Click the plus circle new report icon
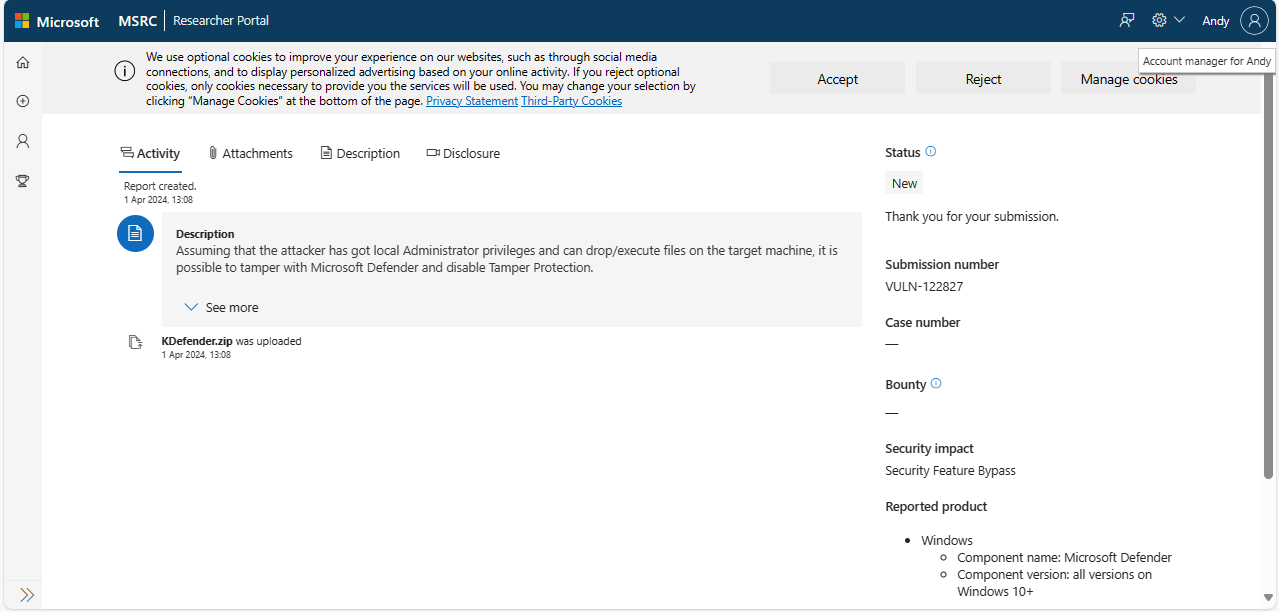1279x612 pixels. pyautogui.click(x=23, y=101)
